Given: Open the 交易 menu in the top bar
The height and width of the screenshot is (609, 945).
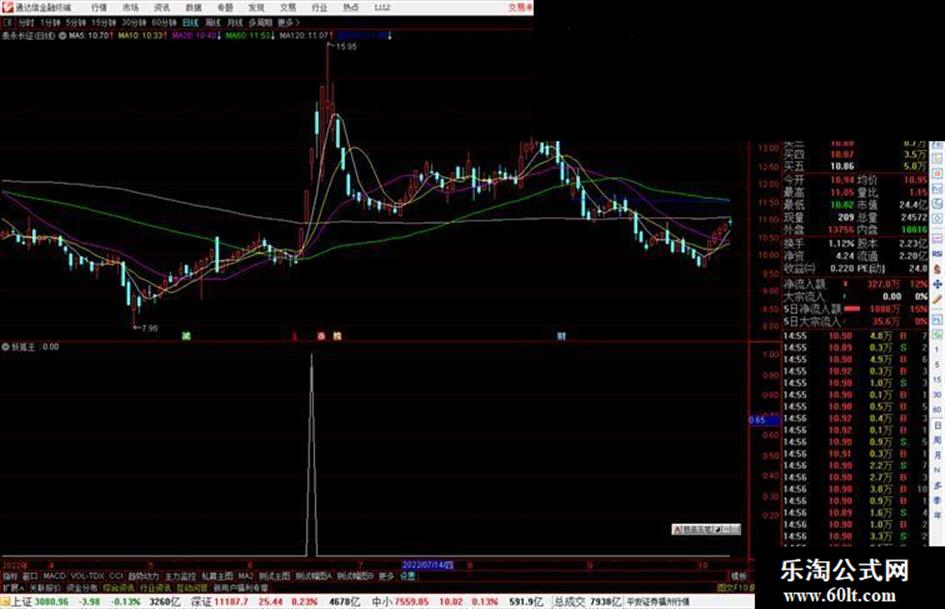Looking at the screenshot, I should click(287, 8).
